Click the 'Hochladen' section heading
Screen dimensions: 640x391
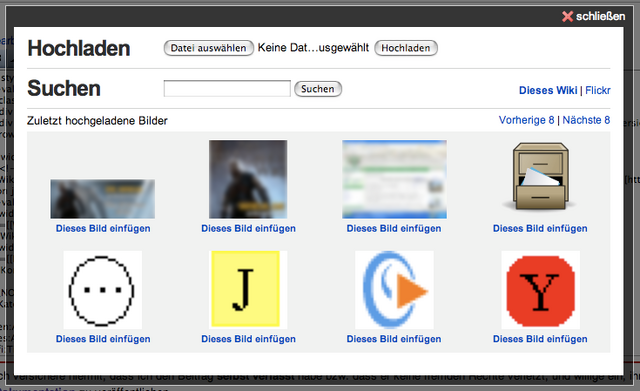coord(79,48)
